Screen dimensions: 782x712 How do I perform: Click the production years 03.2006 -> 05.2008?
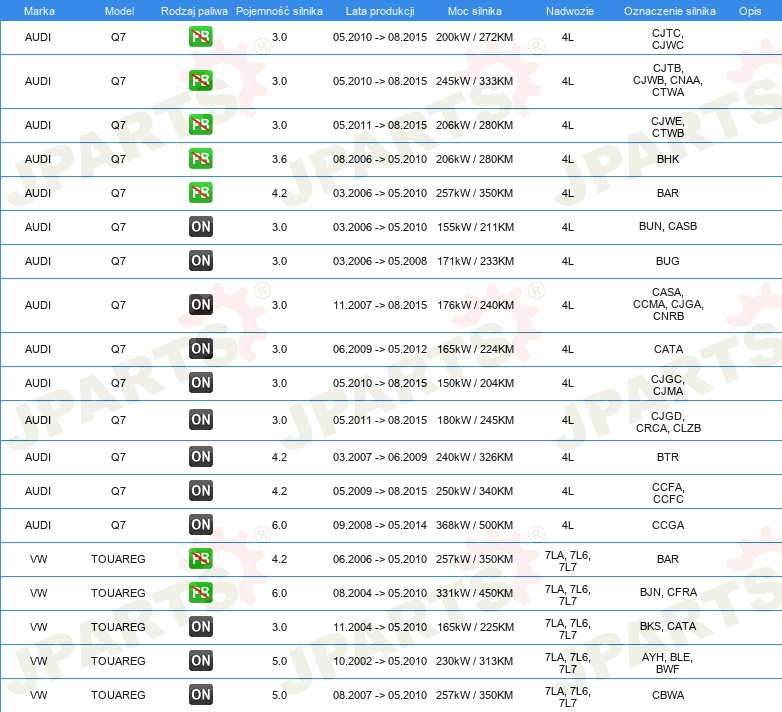[380, 261]
